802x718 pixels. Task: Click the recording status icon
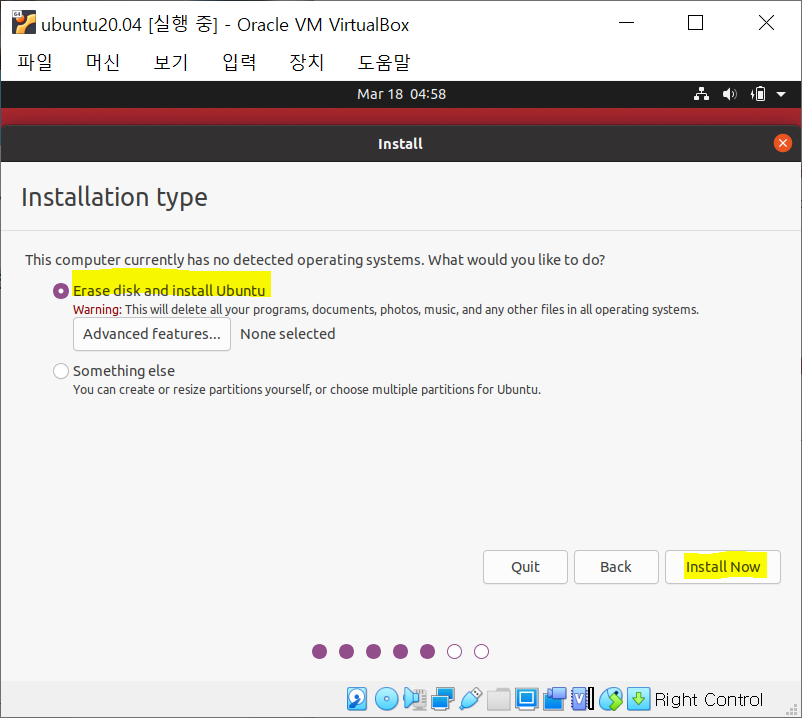555,699
